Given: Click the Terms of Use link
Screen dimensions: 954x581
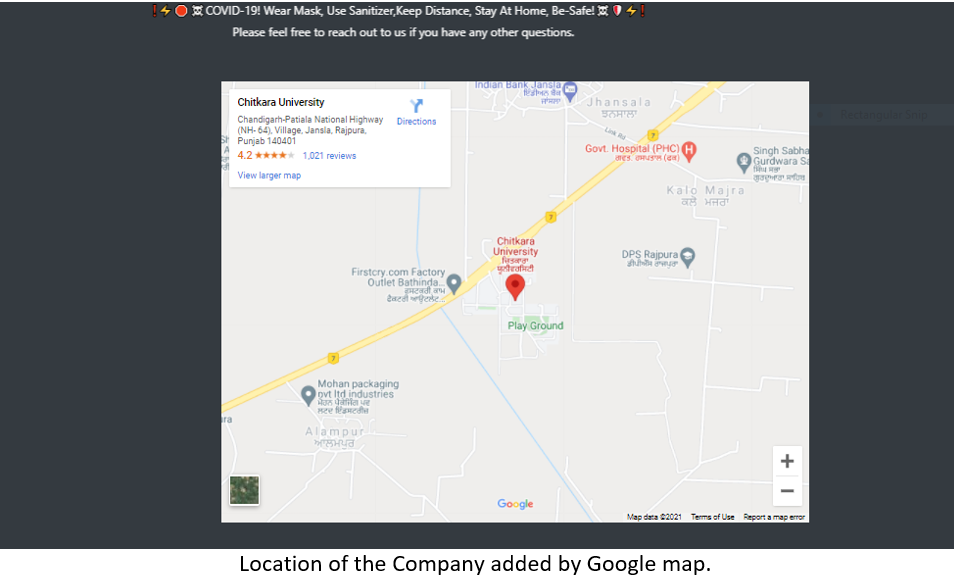Looking at the screenshot, I should pyautogui.click(x=712, y=517).
